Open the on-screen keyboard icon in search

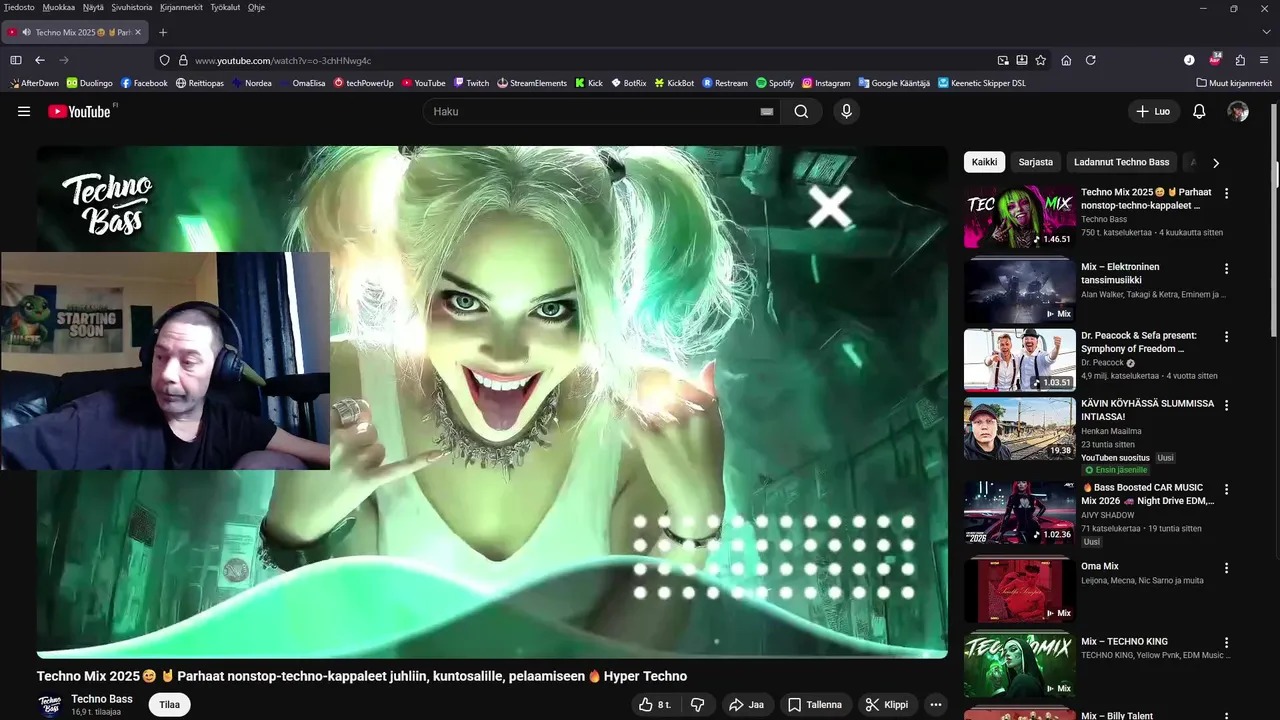(x=767, y=111)
